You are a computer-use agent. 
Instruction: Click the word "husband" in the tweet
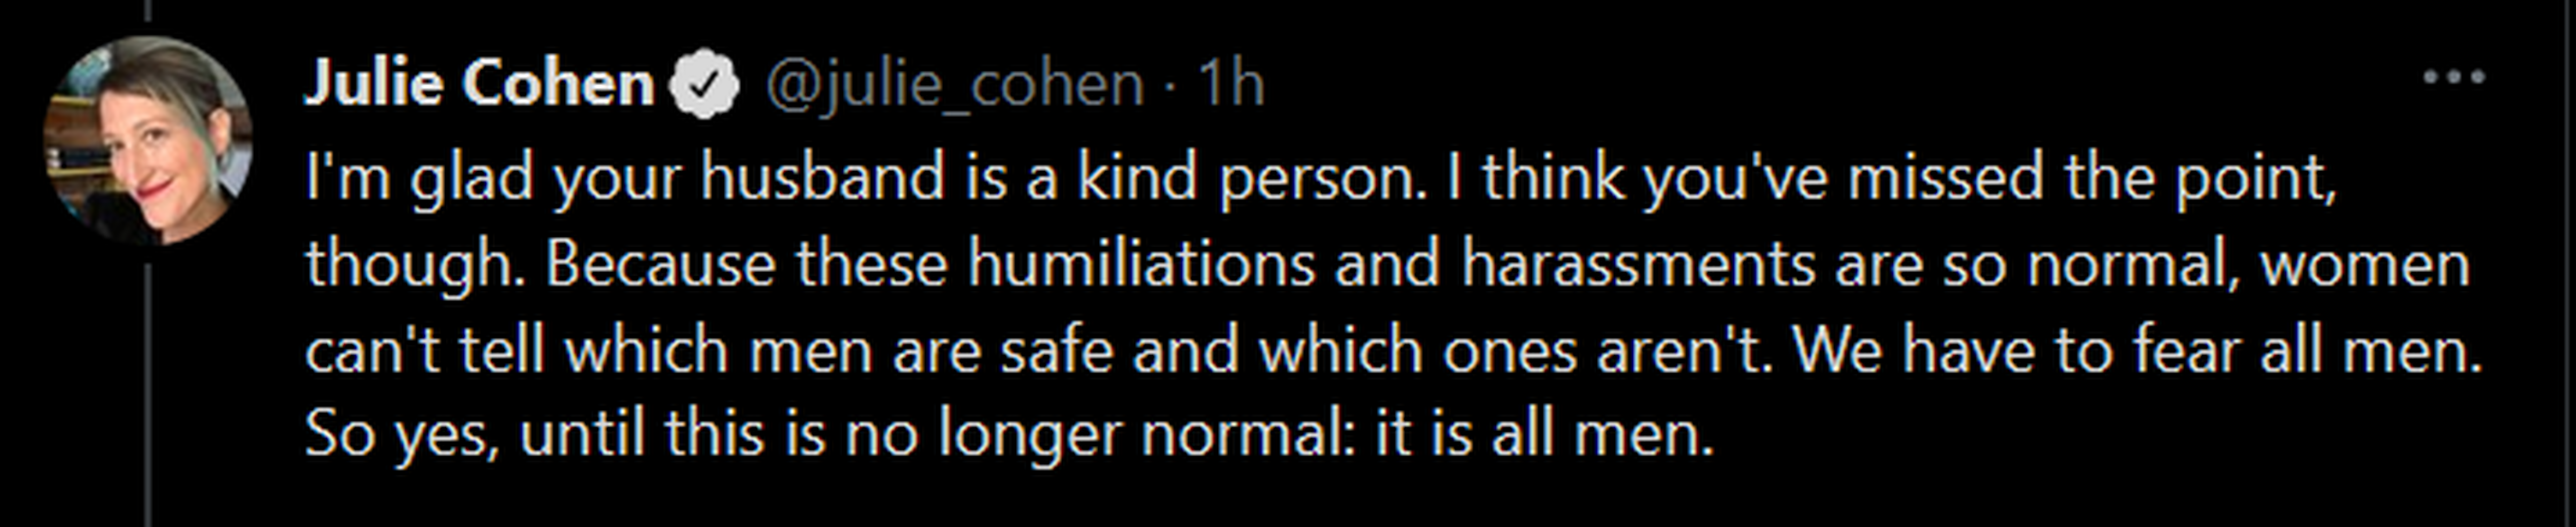pos(822,178)
